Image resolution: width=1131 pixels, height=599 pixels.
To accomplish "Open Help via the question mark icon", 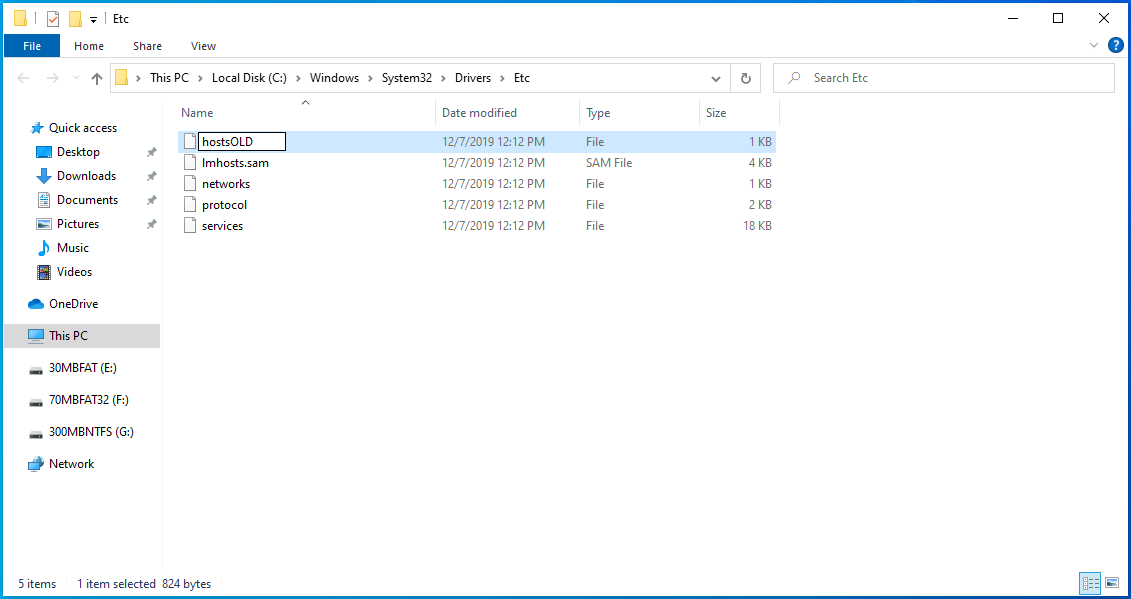I will pyautogui.click(x=1115, y=45).
